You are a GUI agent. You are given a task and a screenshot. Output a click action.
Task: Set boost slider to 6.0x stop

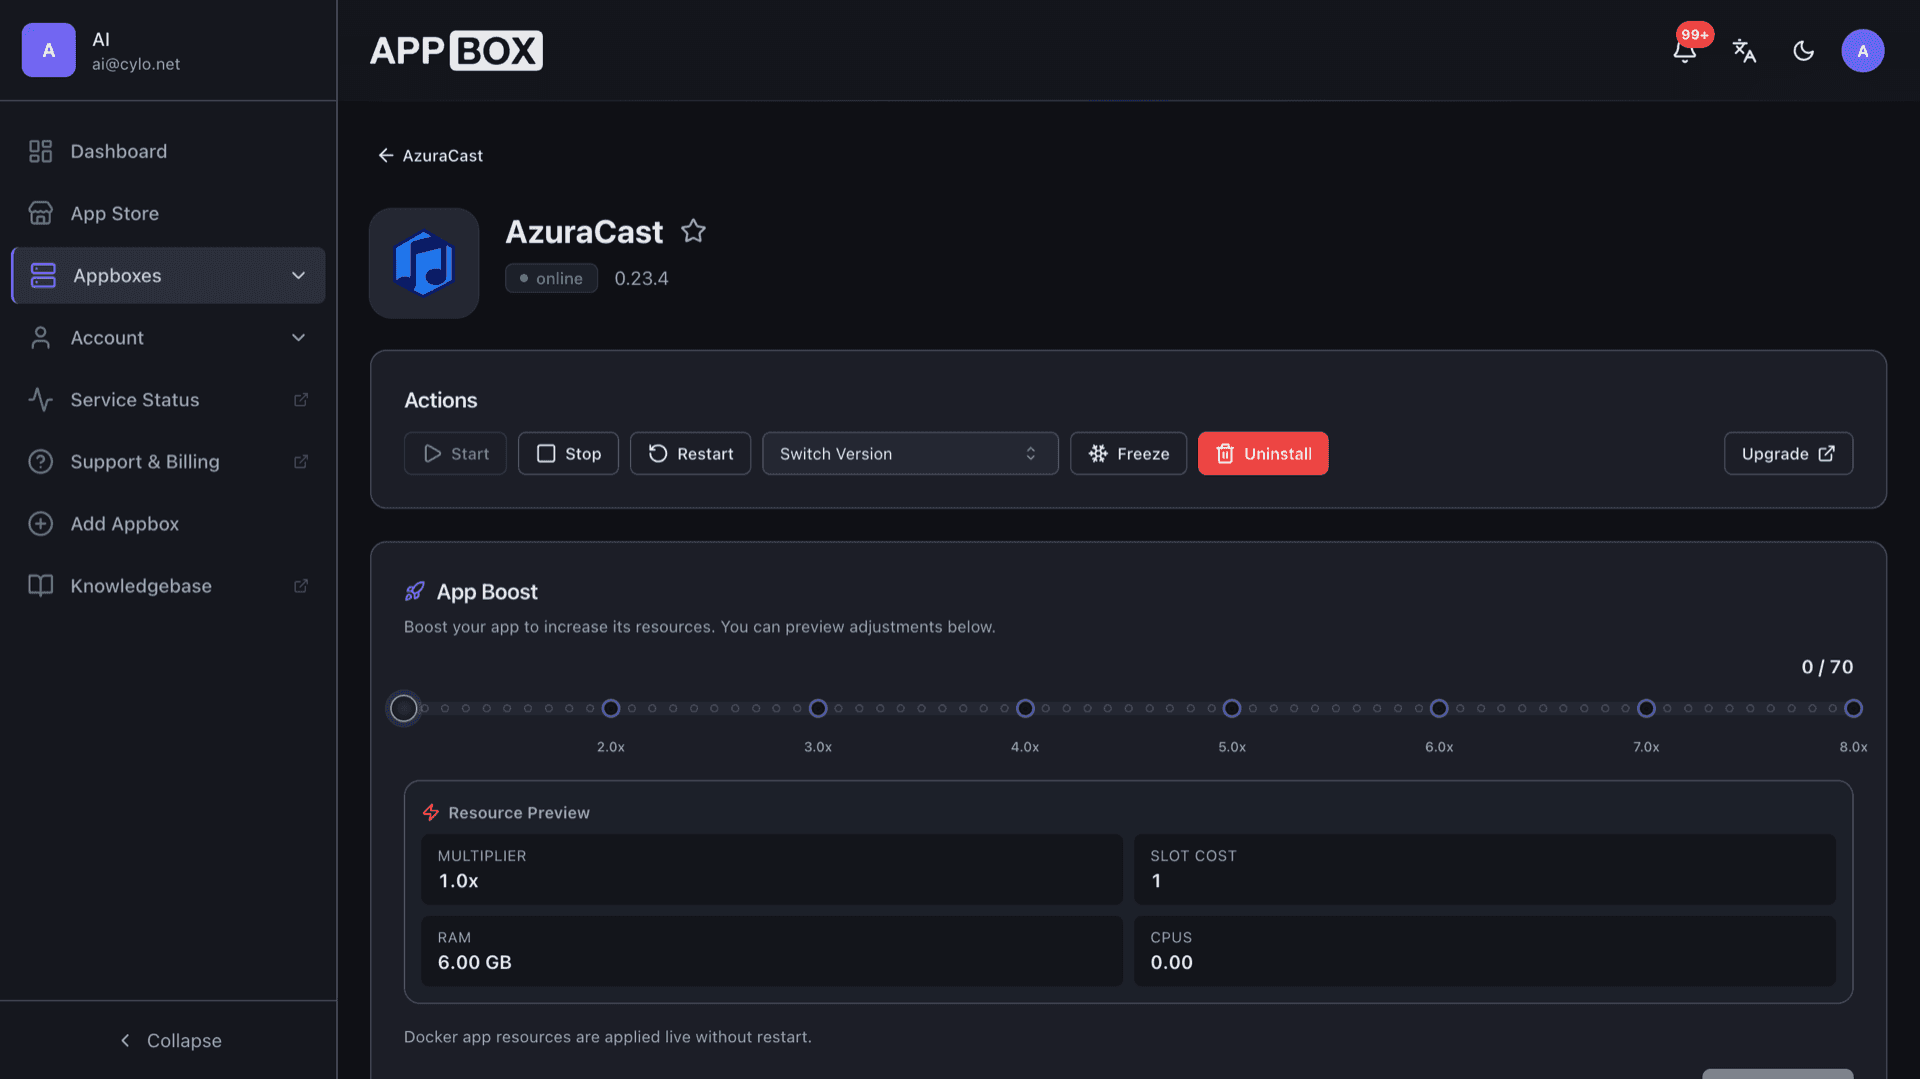point(1439,708)
